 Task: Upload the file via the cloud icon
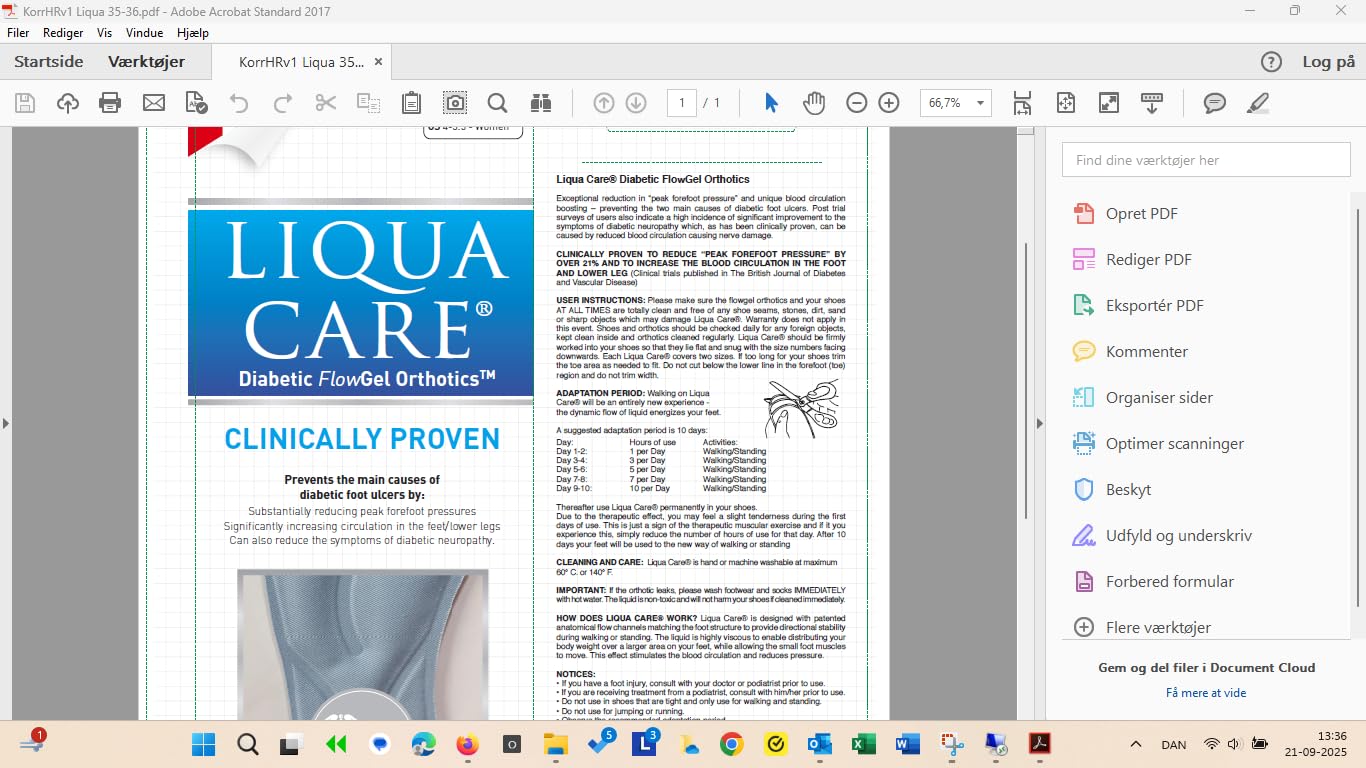point(68,103)
